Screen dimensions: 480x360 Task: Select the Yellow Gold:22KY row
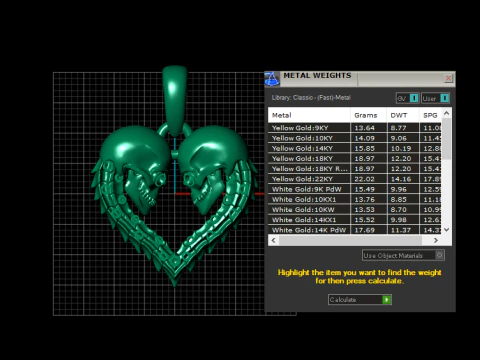pyautogui.click(x=355, y=179)
